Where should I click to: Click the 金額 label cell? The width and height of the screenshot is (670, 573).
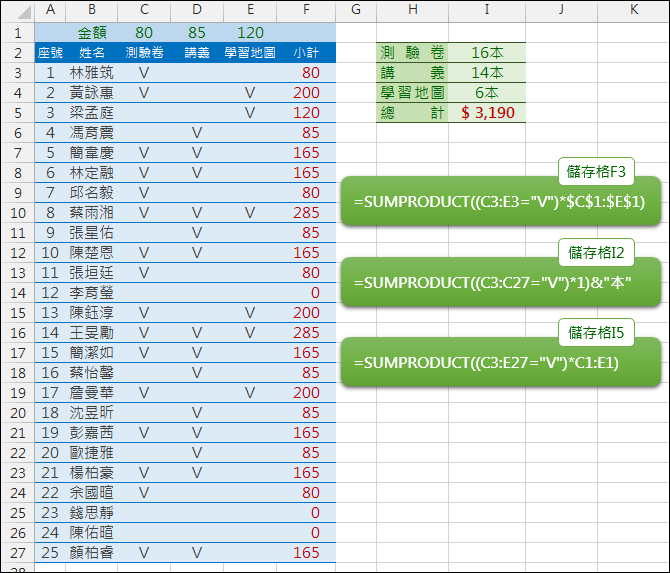tap(92, 33)
